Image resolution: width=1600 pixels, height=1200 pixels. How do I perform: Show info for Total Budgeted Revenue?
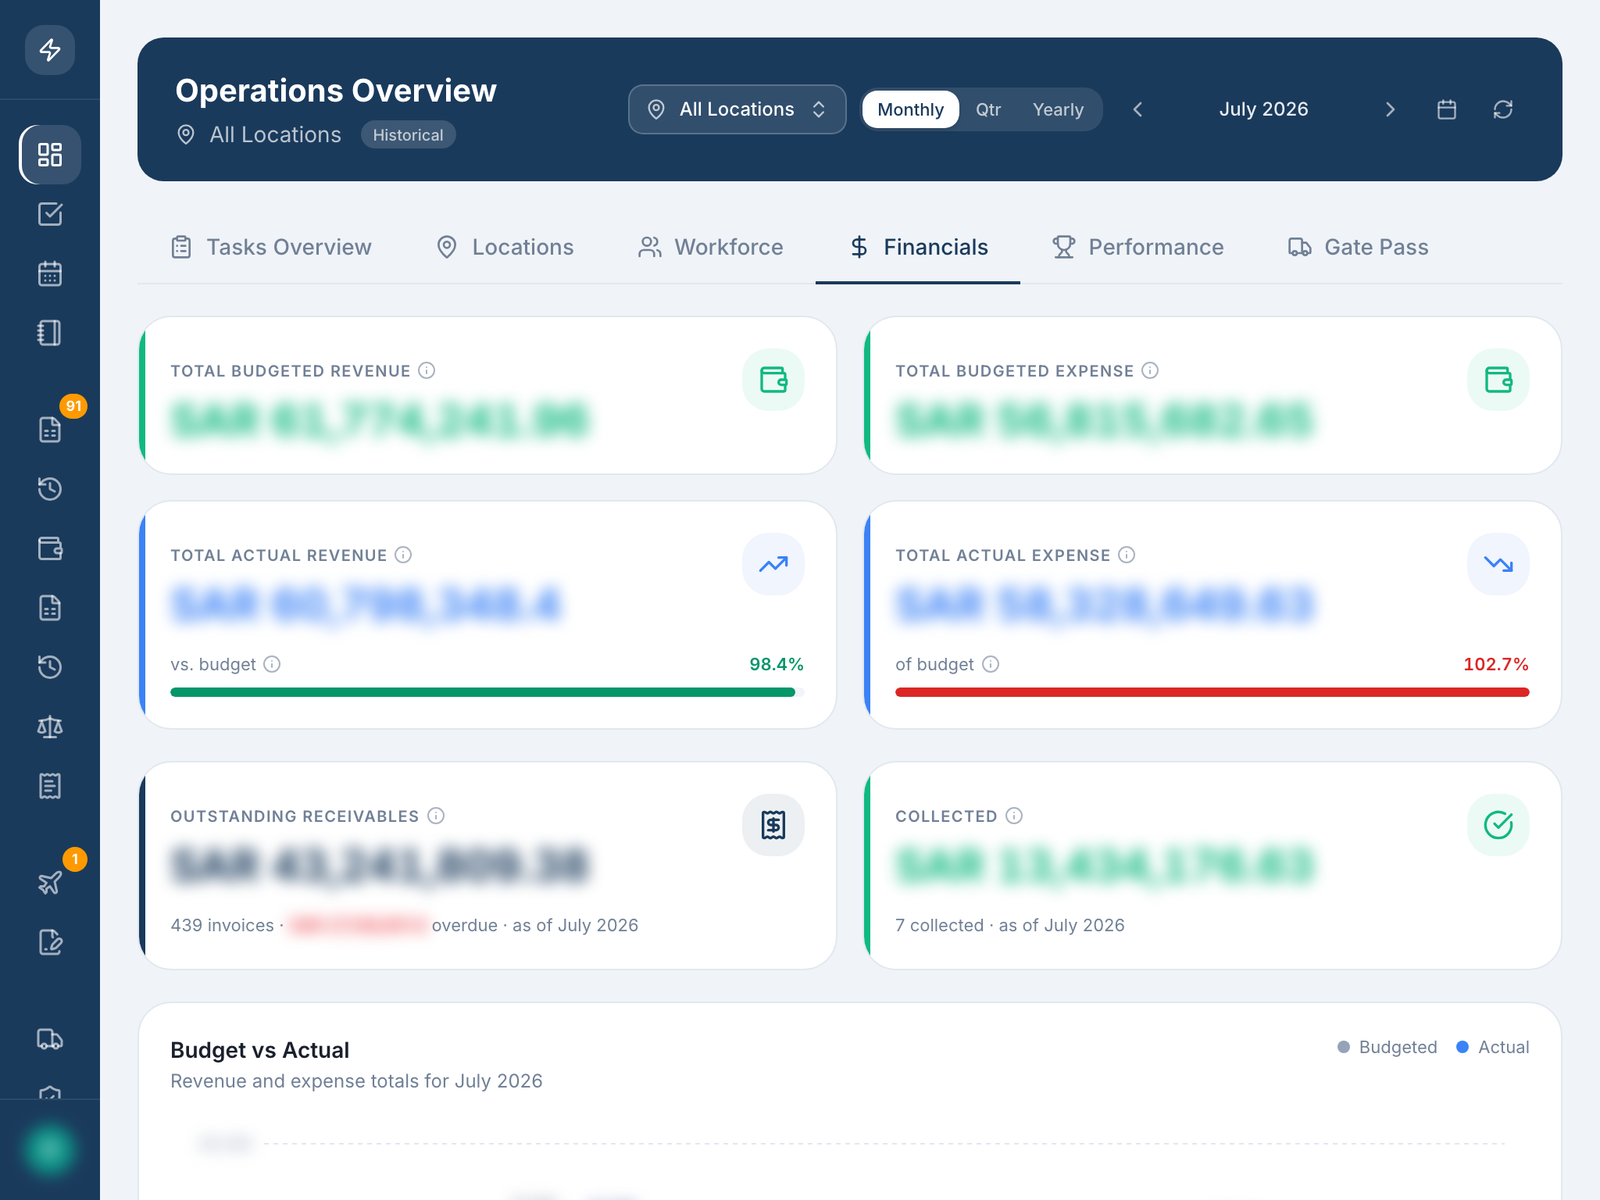427,371
